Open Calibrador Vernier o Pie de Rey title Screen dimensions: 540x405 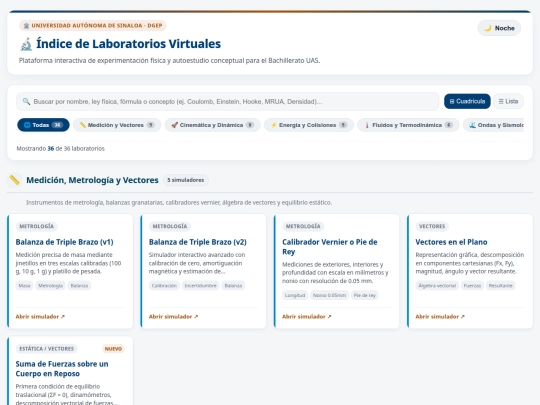tap(330, 247)
